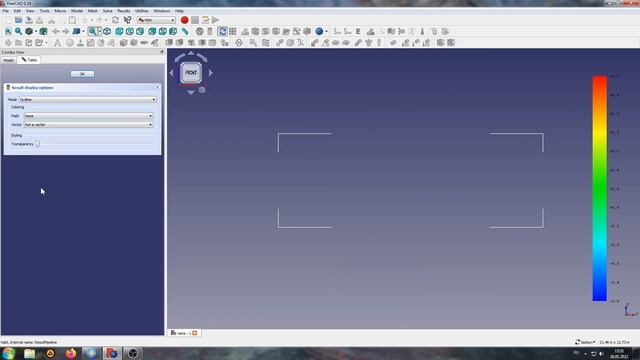Click the draw style icon

[29, 31]
